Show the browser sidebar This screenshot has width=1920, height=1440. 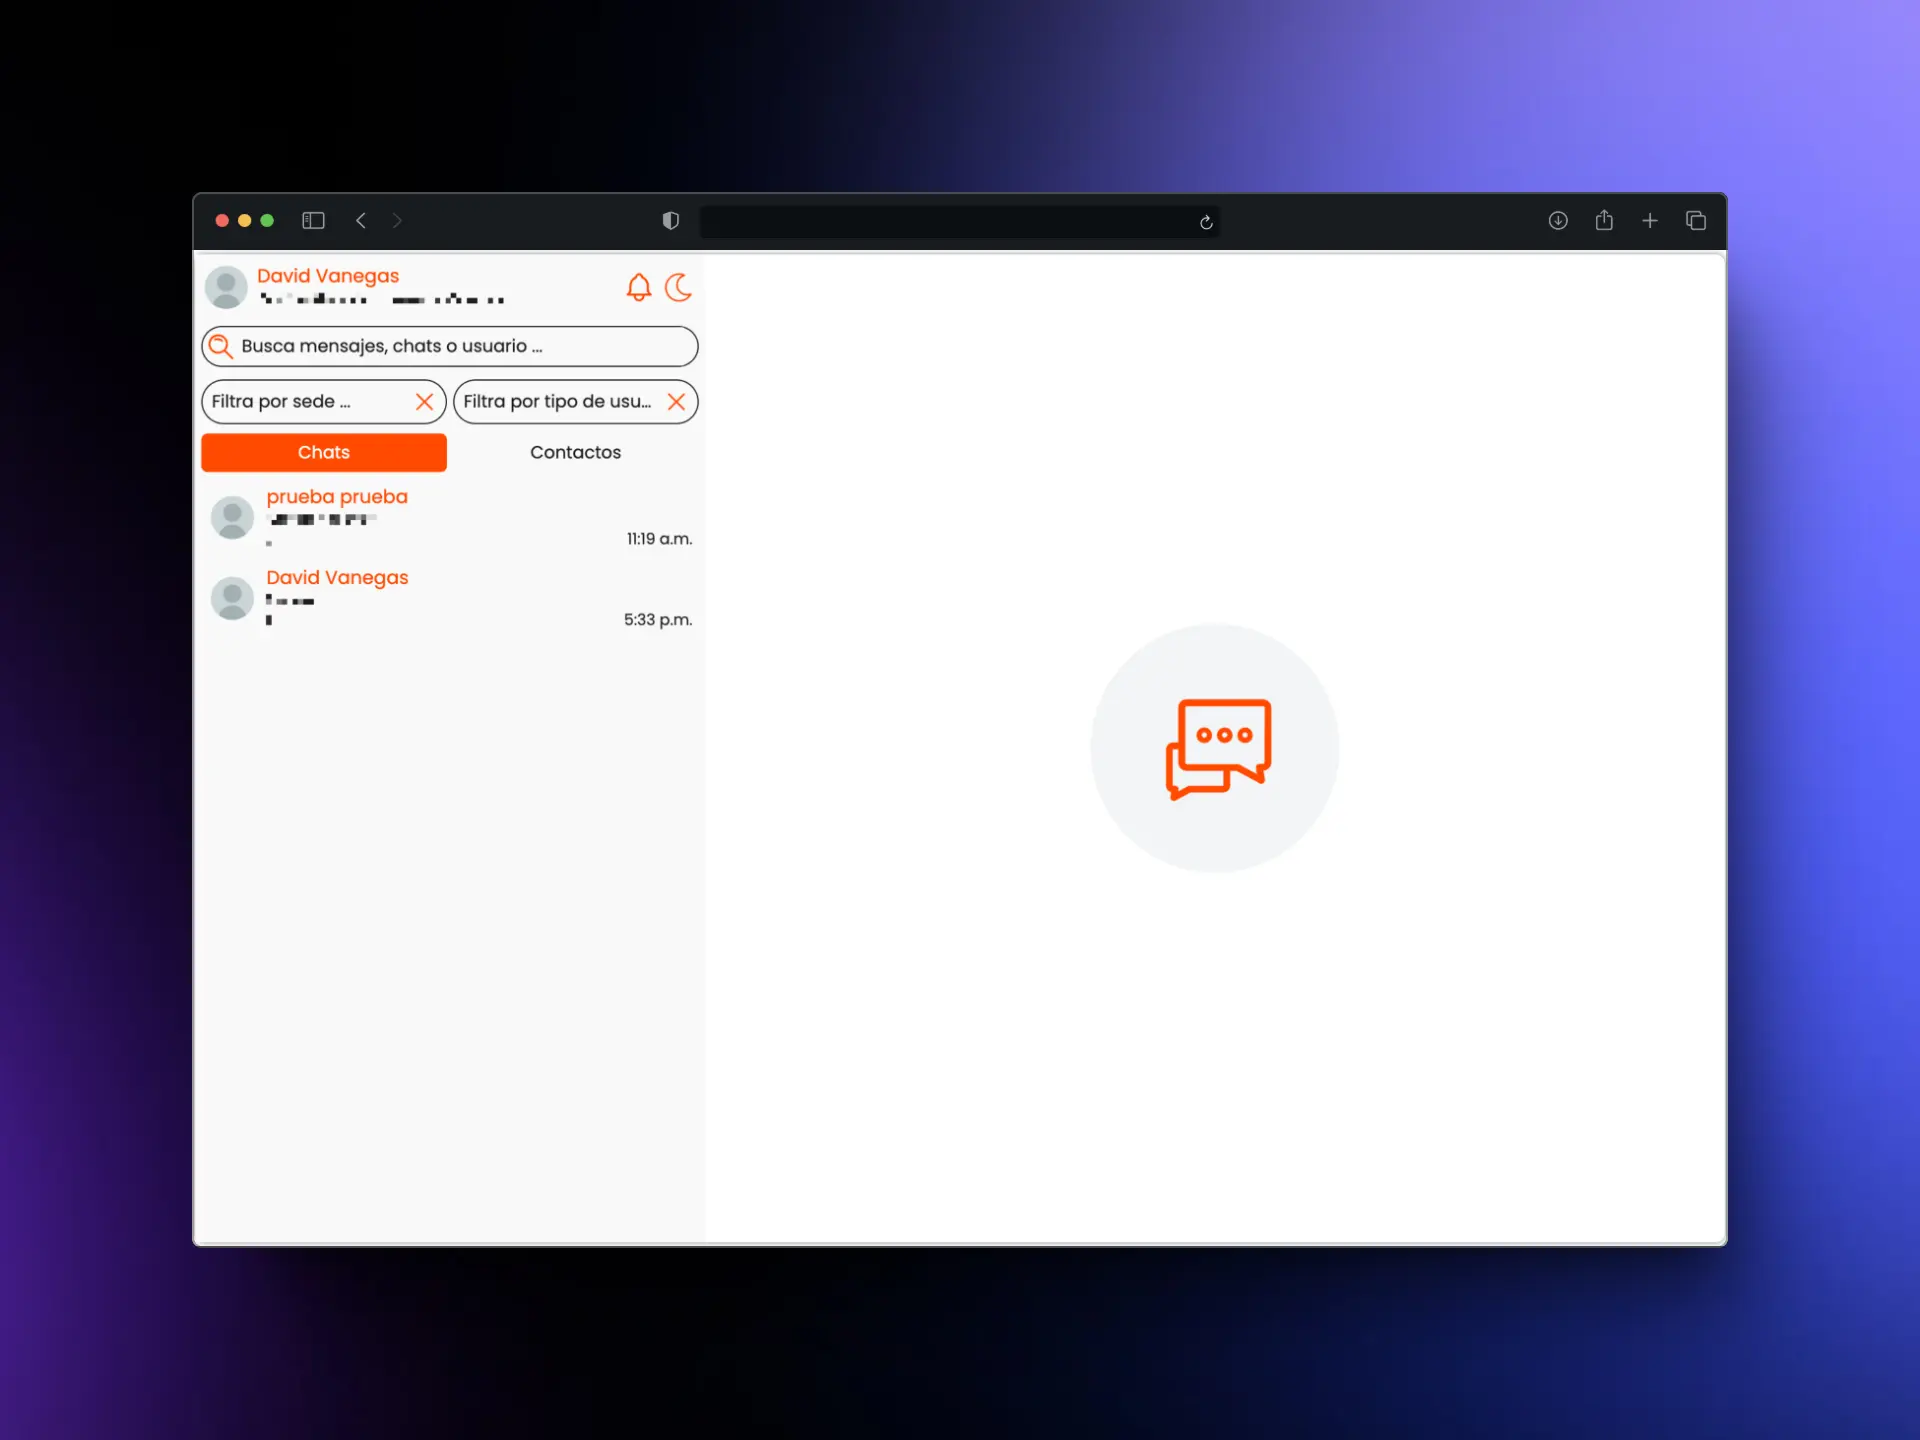313,221
